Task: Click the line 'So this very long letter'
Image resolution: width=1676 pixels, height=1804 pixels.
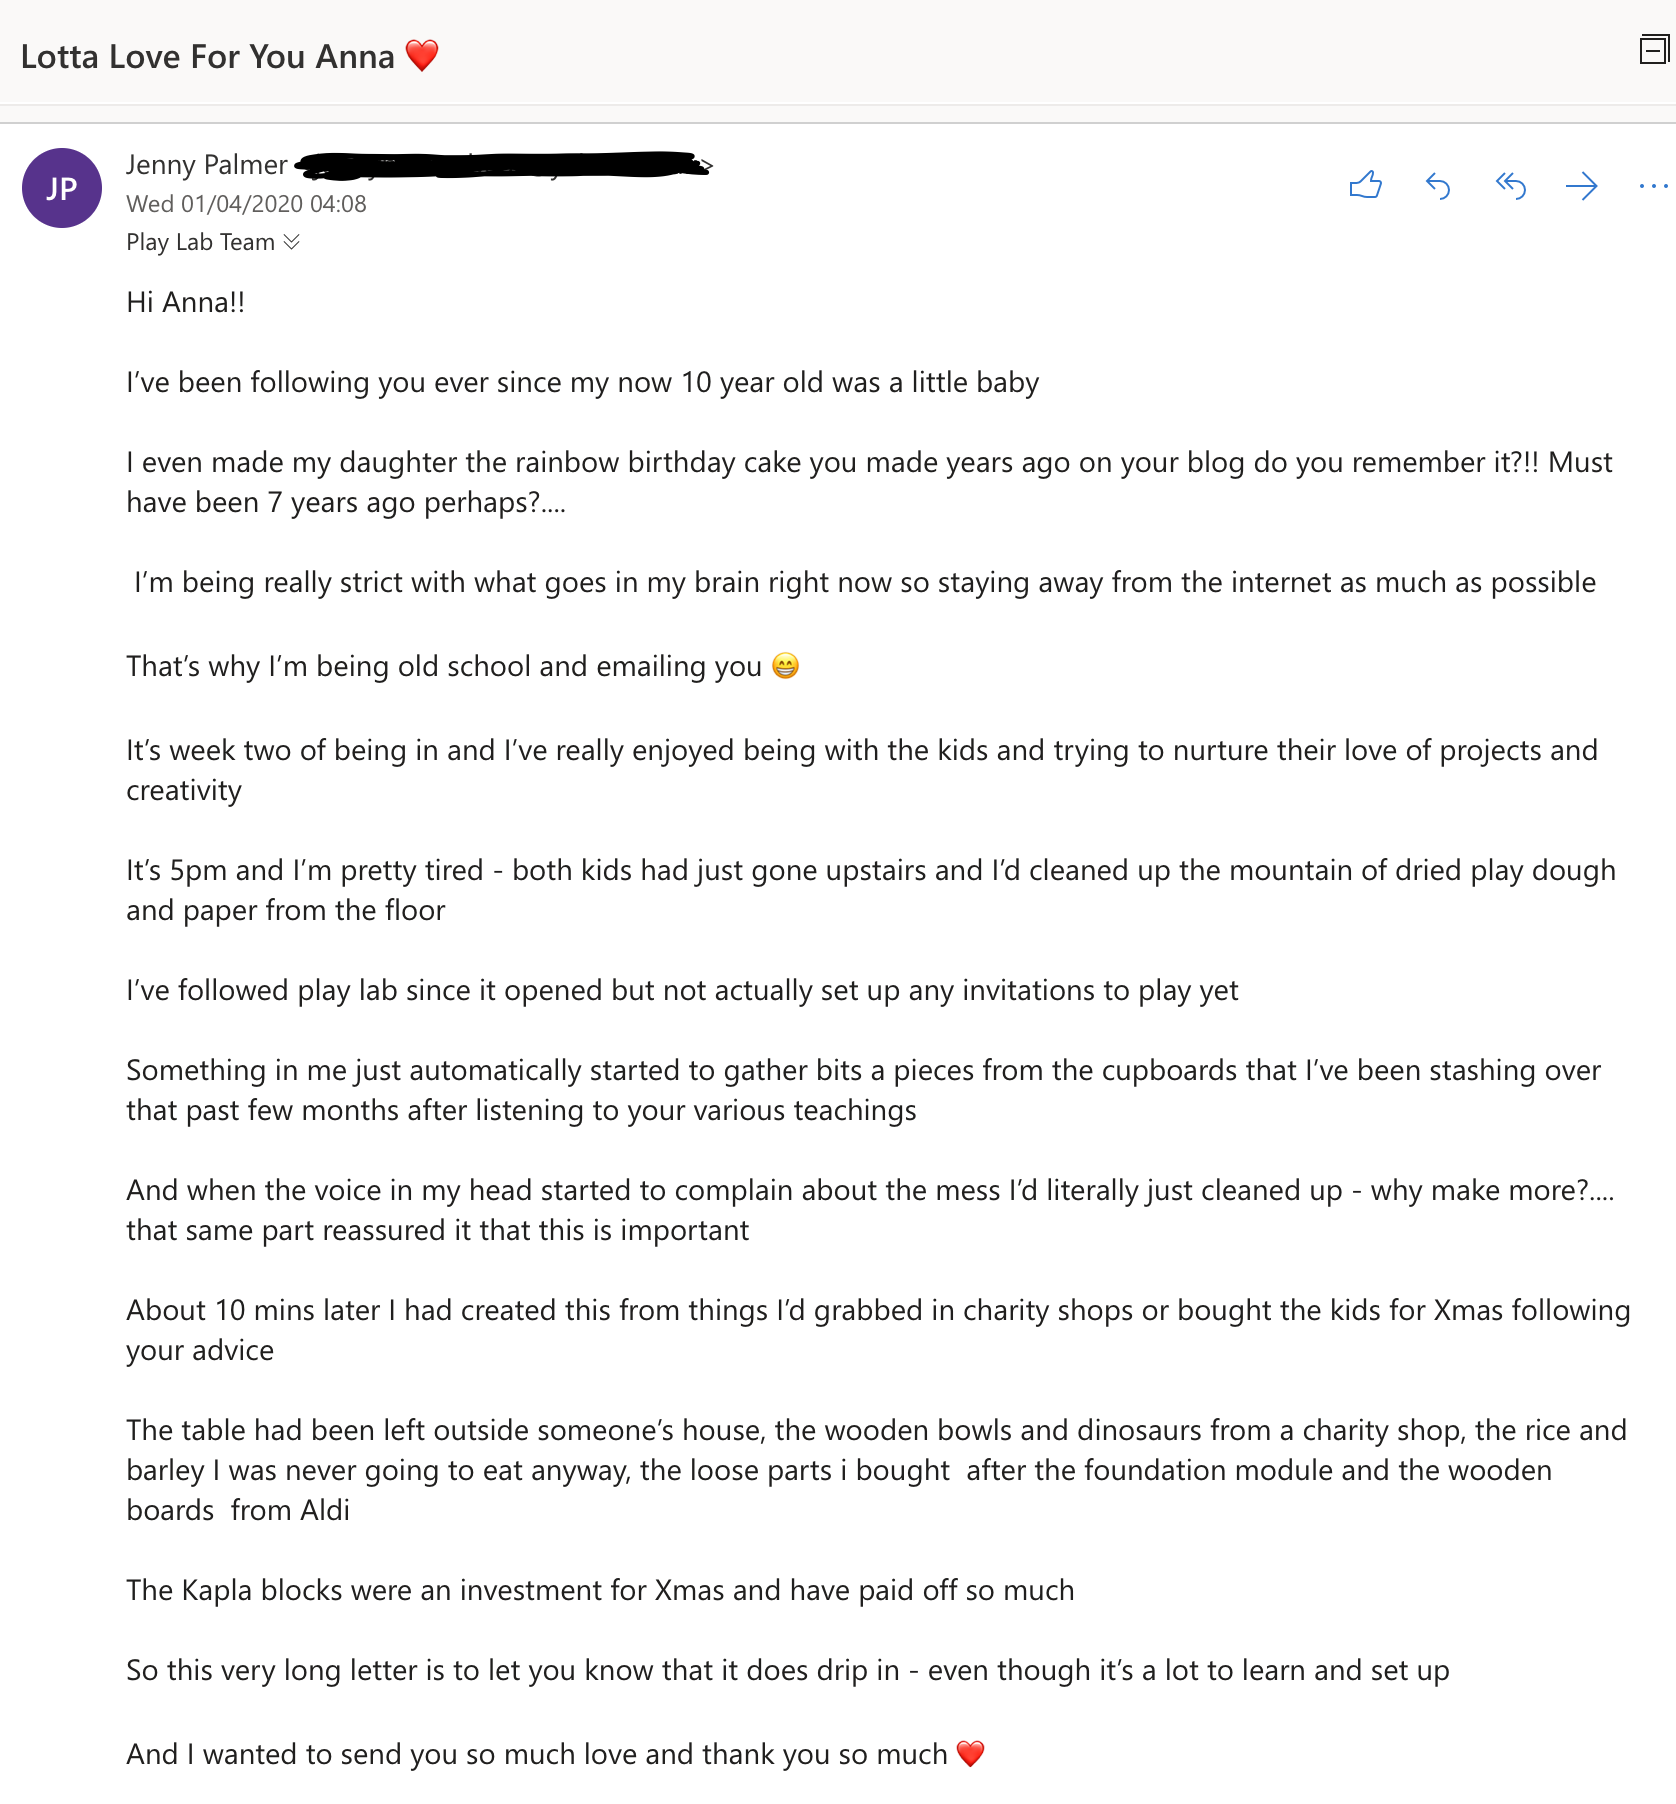Action: tap(787, 1670)
